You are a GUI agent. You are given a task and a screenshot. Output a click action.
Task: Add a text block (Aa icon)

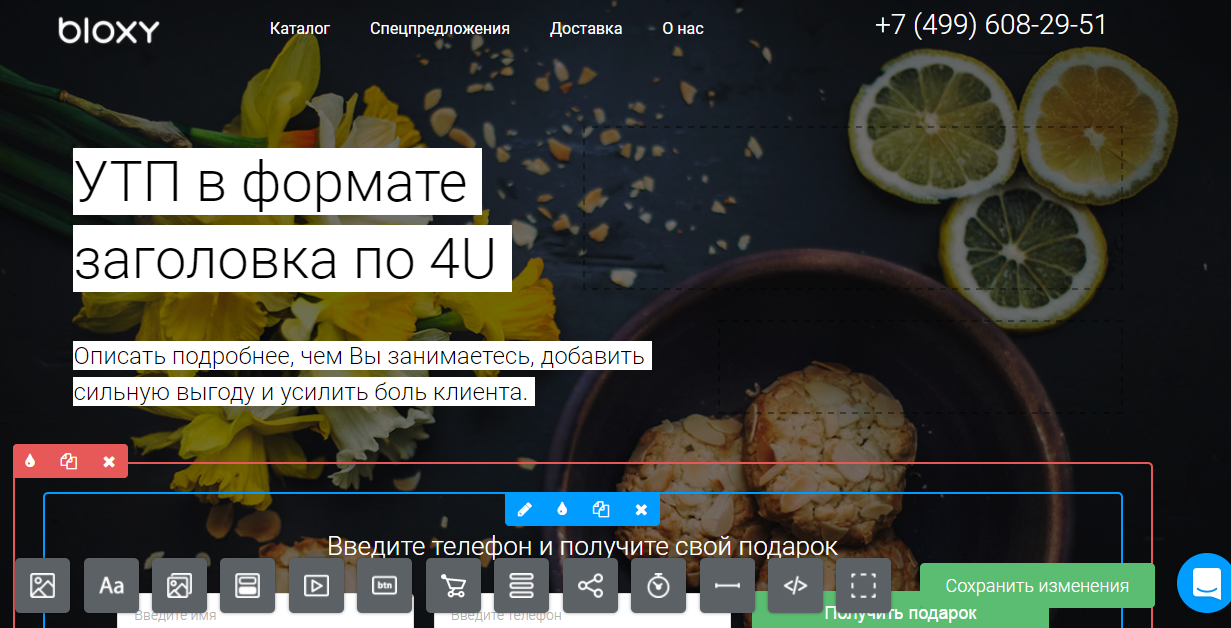coord(111,586)
